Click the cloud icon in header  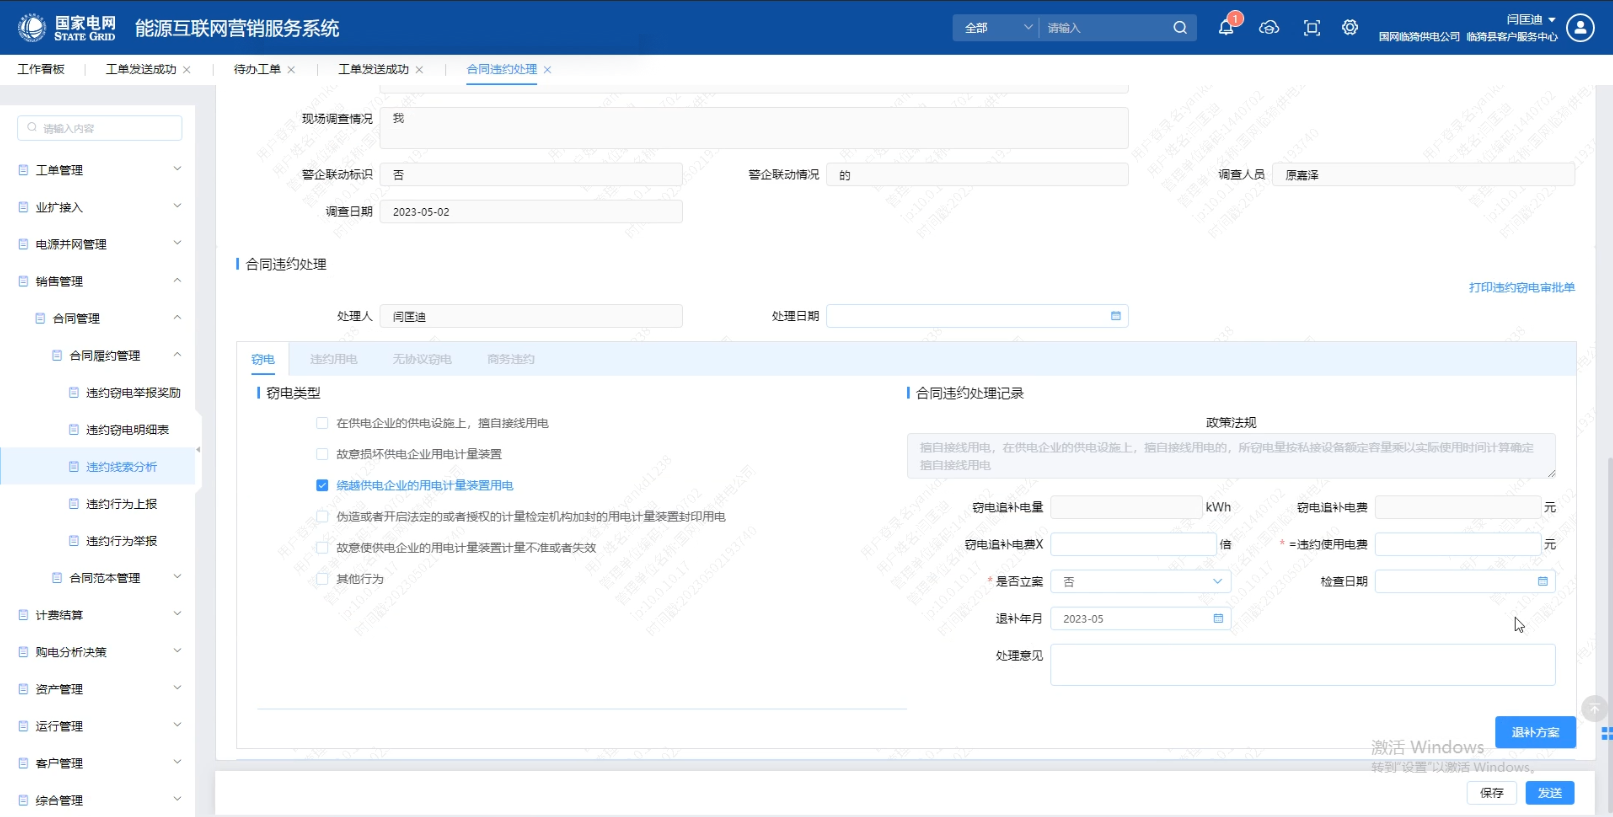(x=1269, y=28)
